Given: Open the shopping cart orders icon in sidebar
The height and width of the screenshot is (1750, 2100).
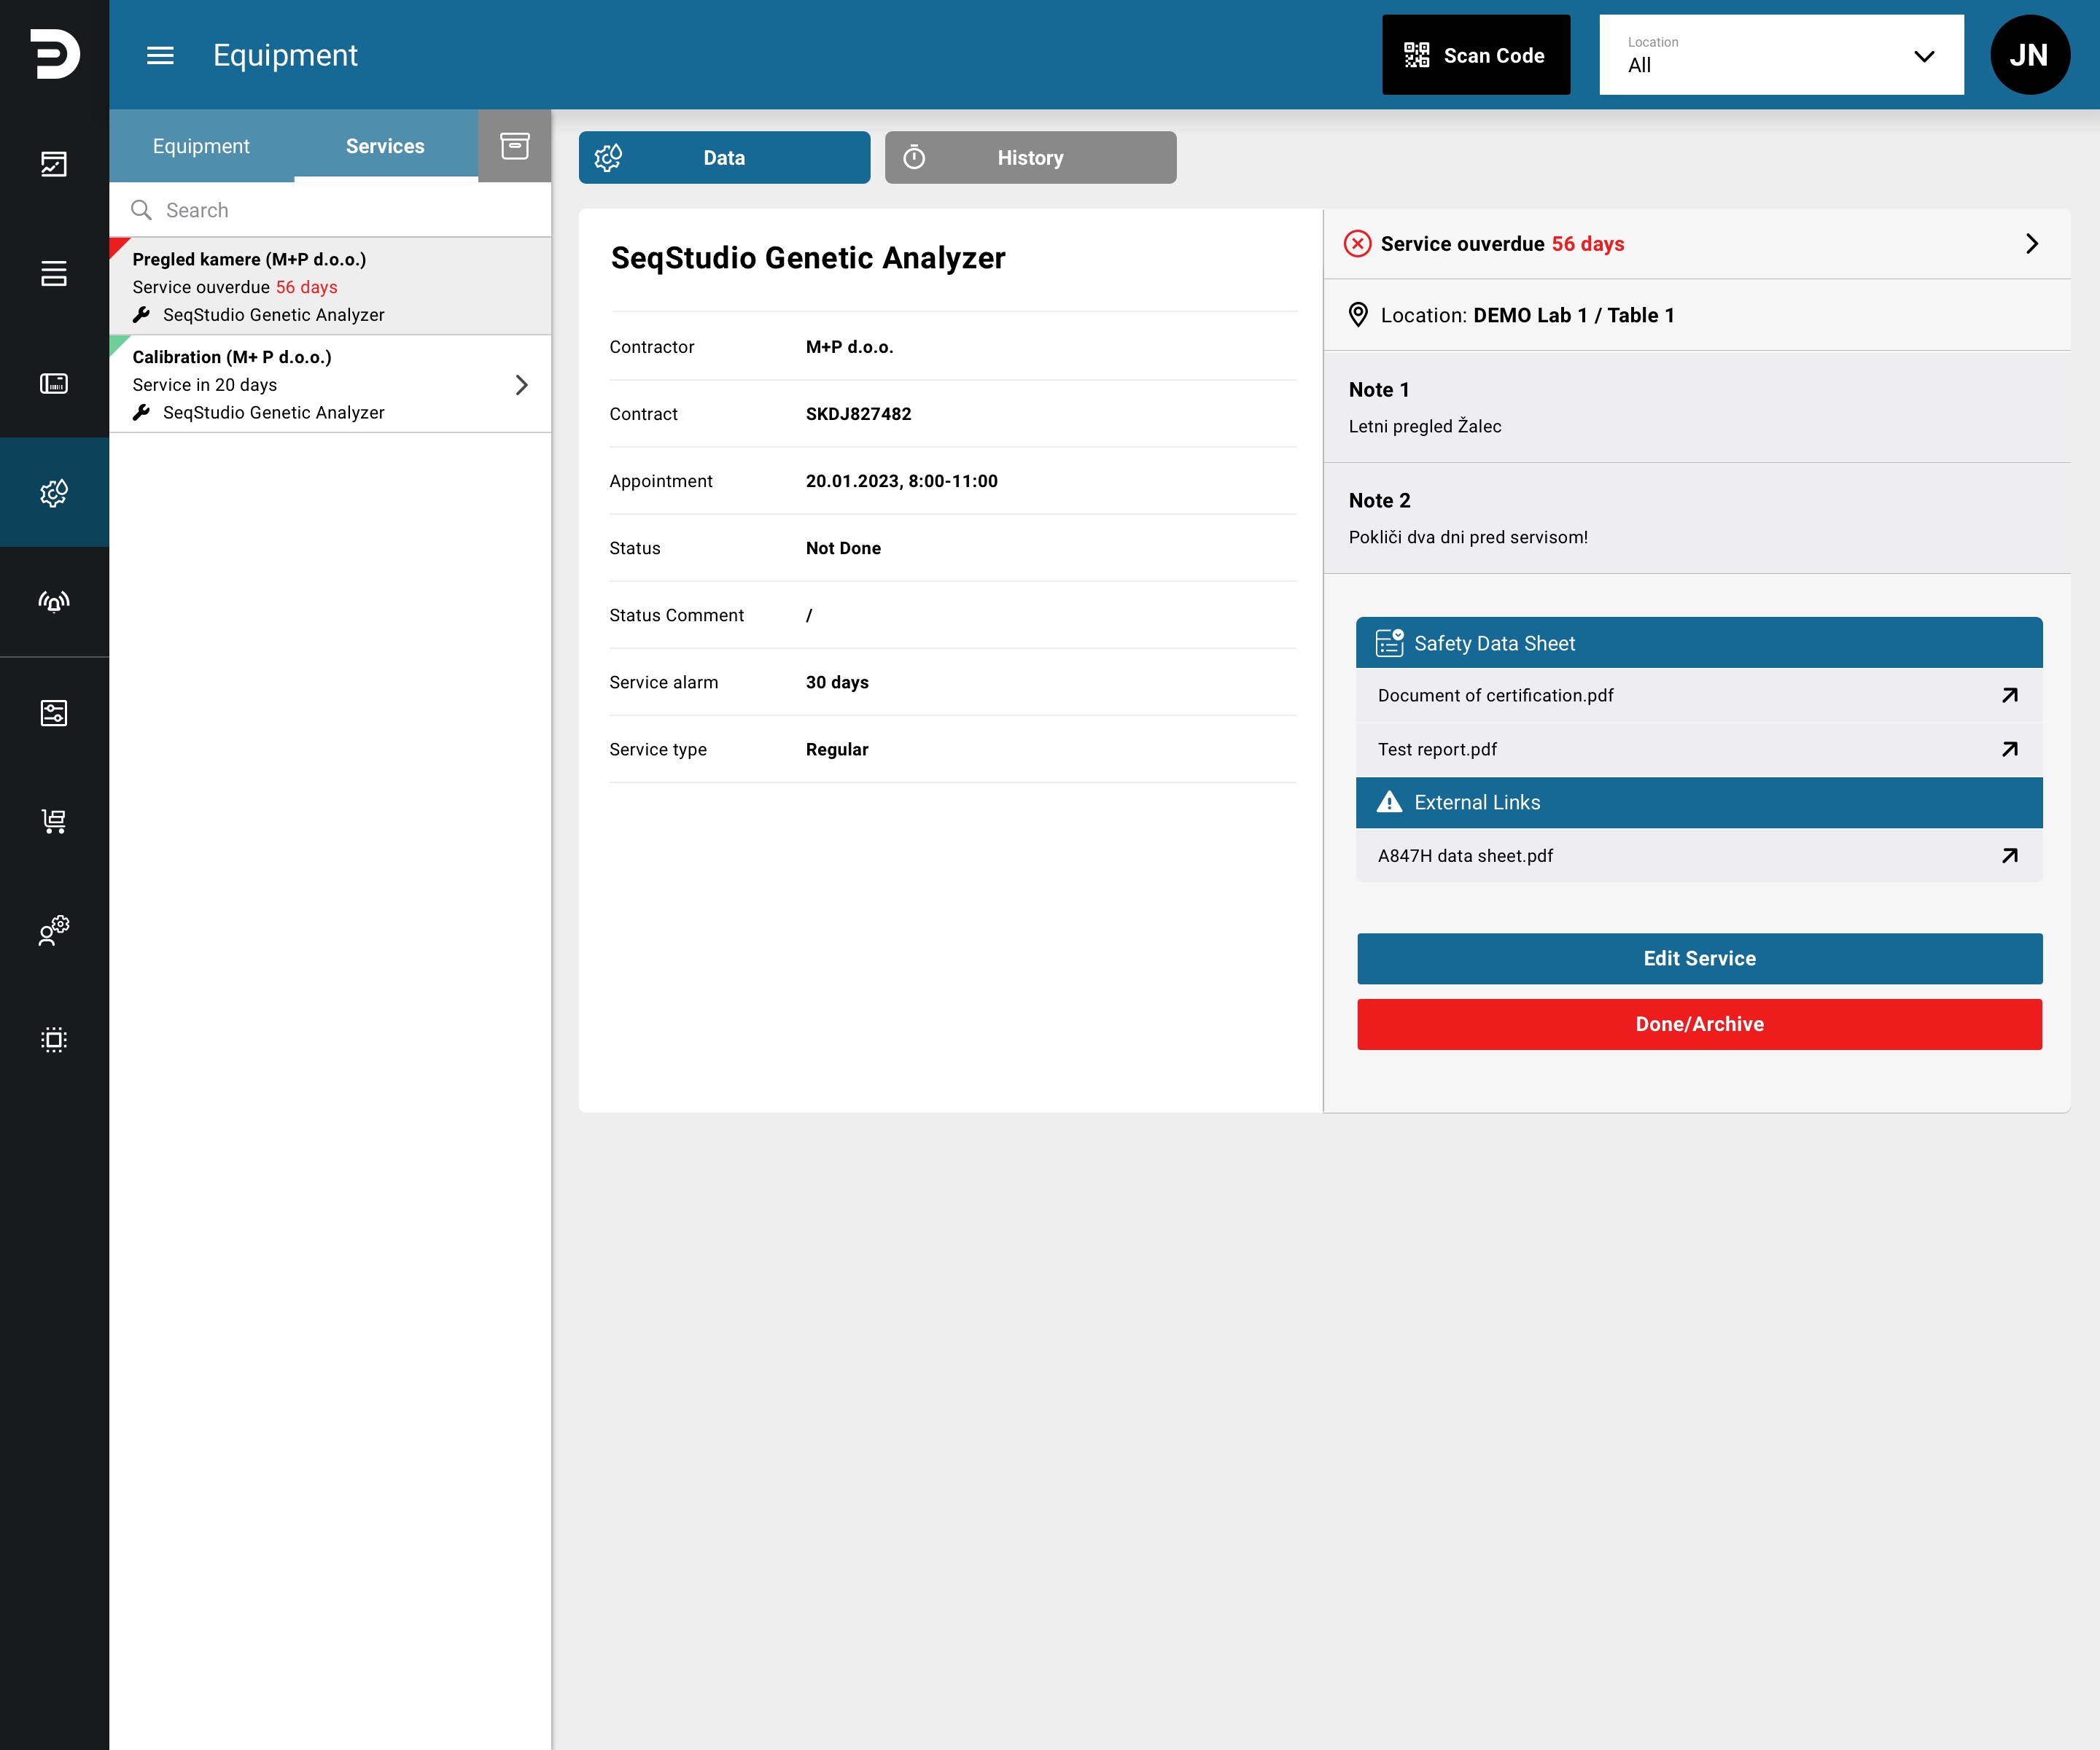Looking at the screenshot, I should point(54,822).
